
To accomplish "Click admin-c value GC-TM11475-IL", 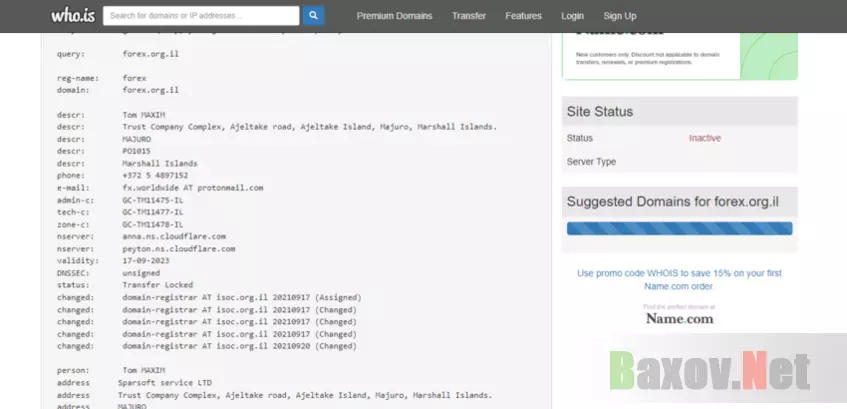I will pyautogui.click(x=153, y=200).
